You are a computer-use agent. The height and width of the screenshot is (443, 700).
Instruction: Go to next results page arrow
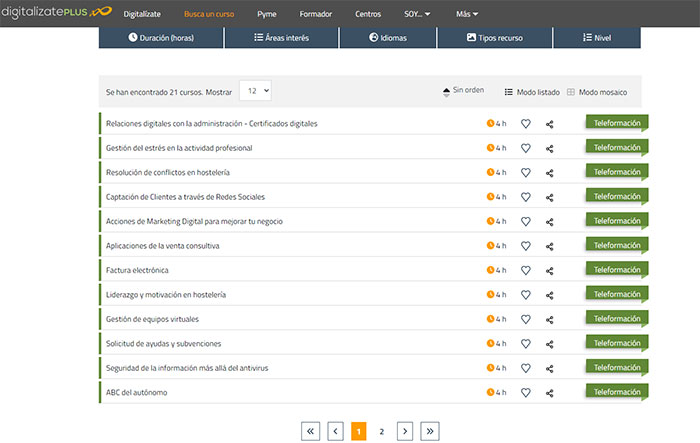405,431
